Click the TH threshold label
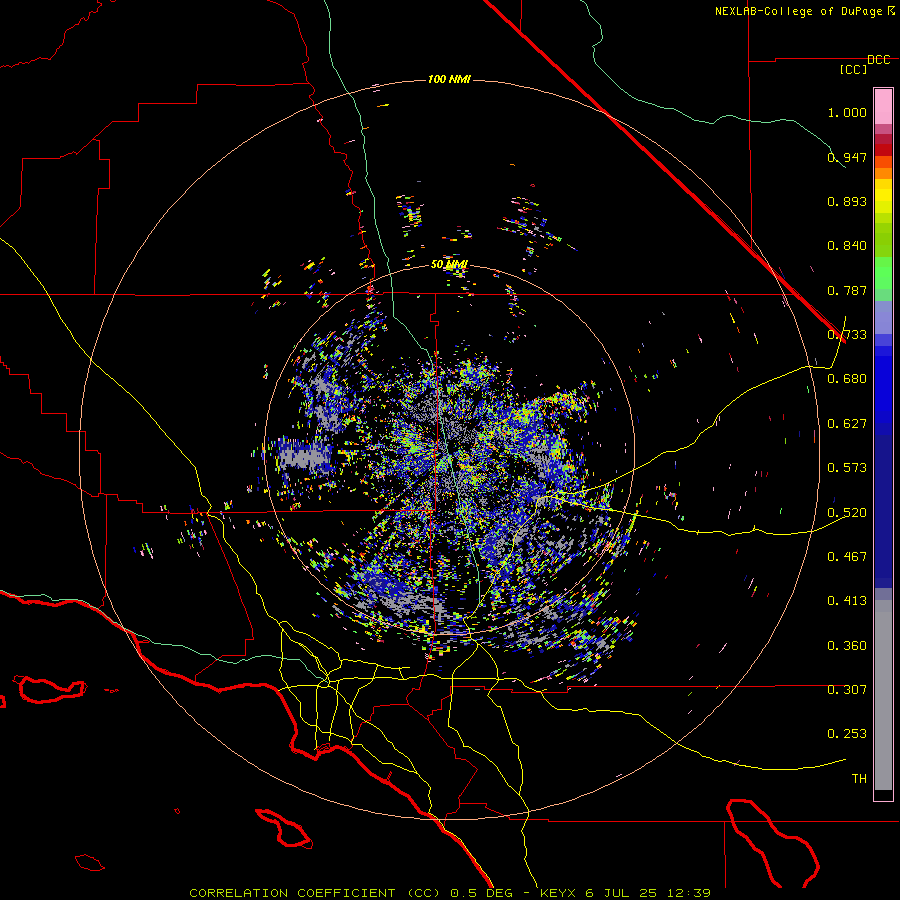This screenshot has height=900, width=900. tap(859, 779)
